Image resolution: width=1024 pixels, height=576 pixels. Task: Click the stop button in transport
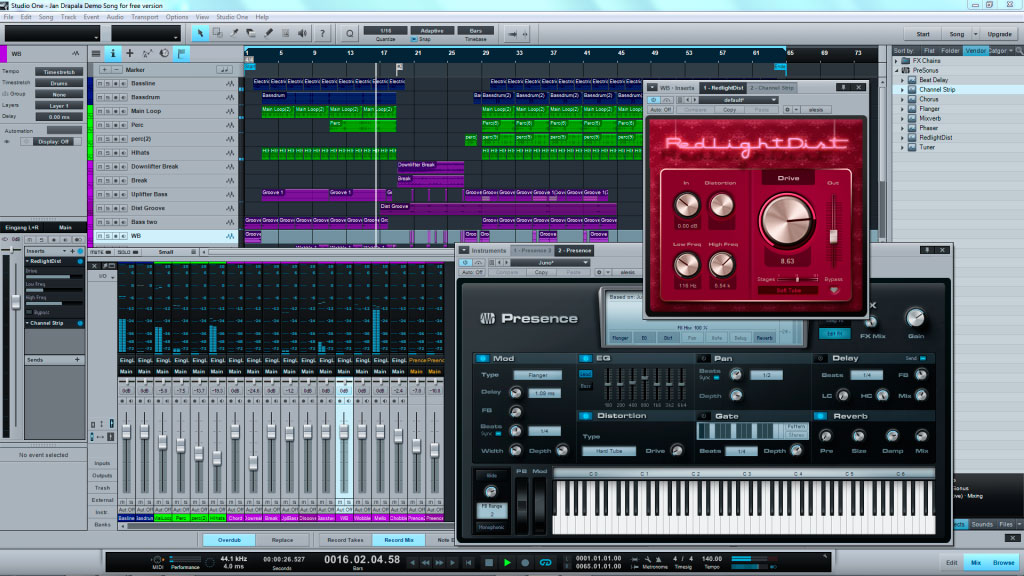pos(488,562)
